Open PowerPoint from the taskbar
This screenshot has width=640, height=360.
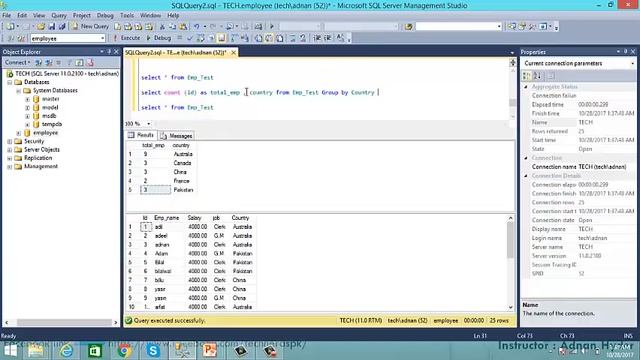point(210,351)
